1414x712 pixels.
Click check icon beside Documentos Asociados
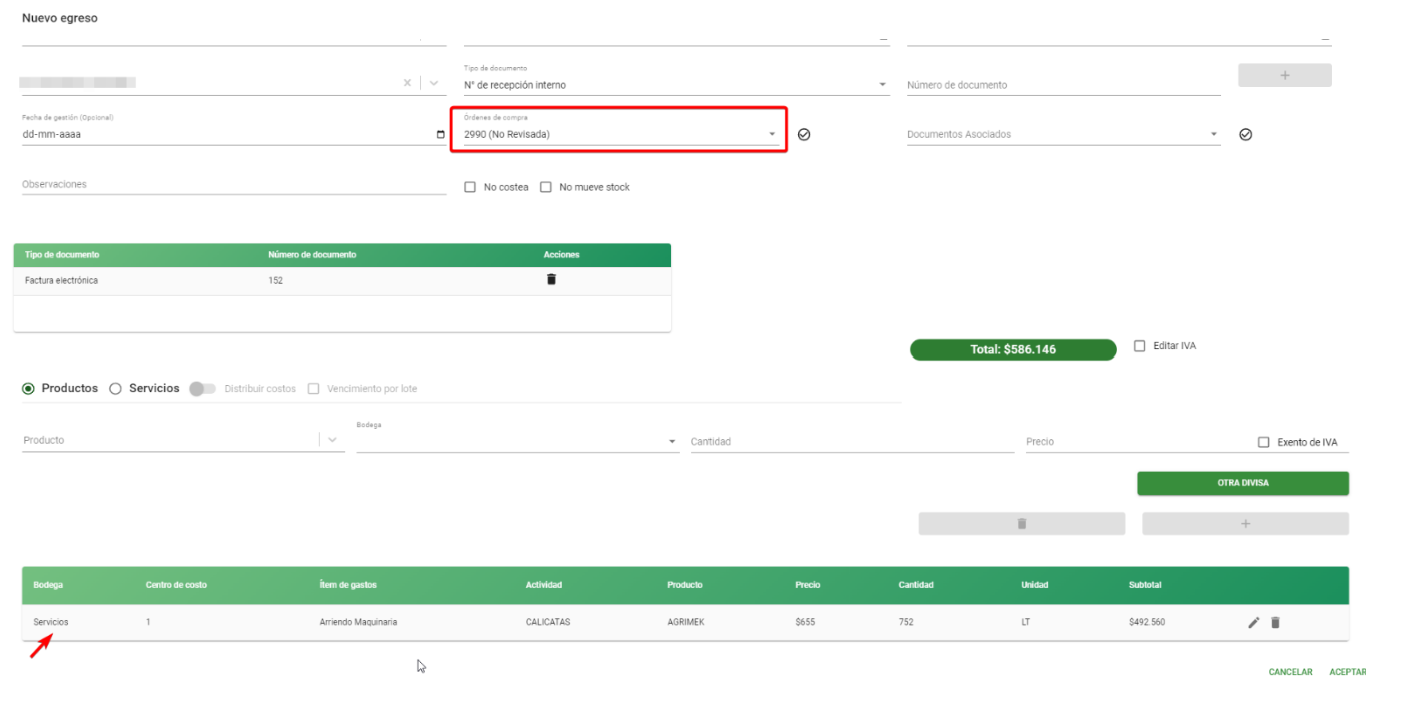[x=1245, y=134]
